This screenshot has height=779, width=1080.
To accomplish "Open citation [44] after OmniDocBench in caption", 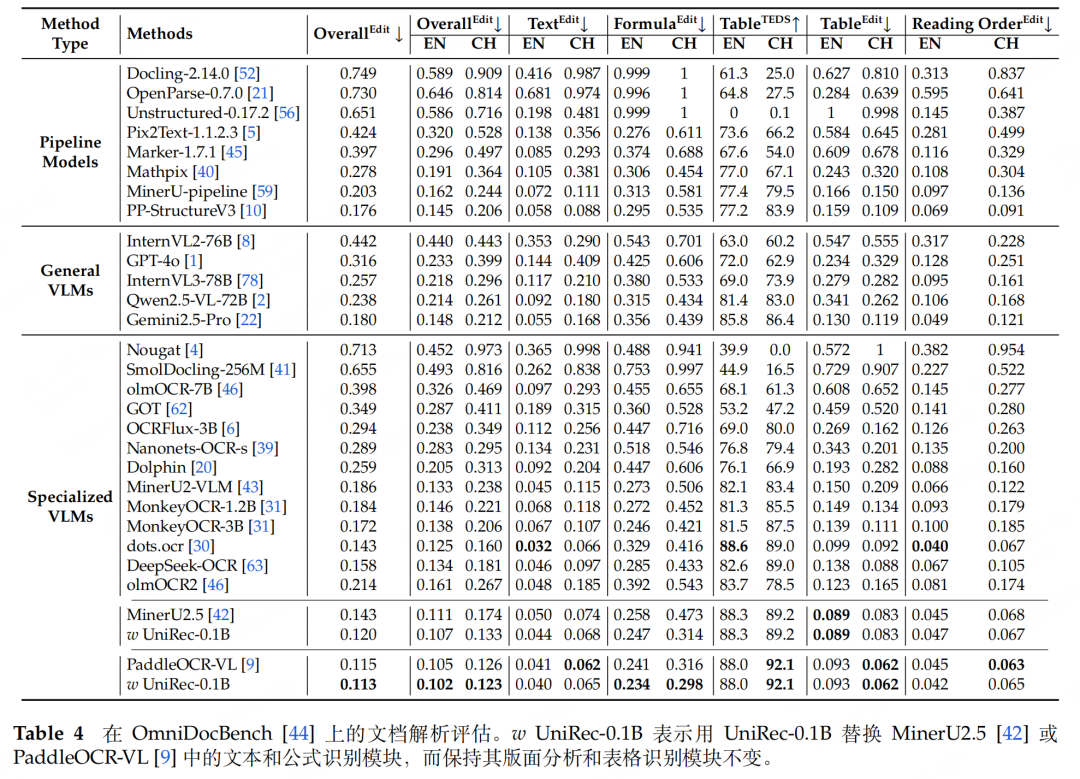I will coord(298,733).
